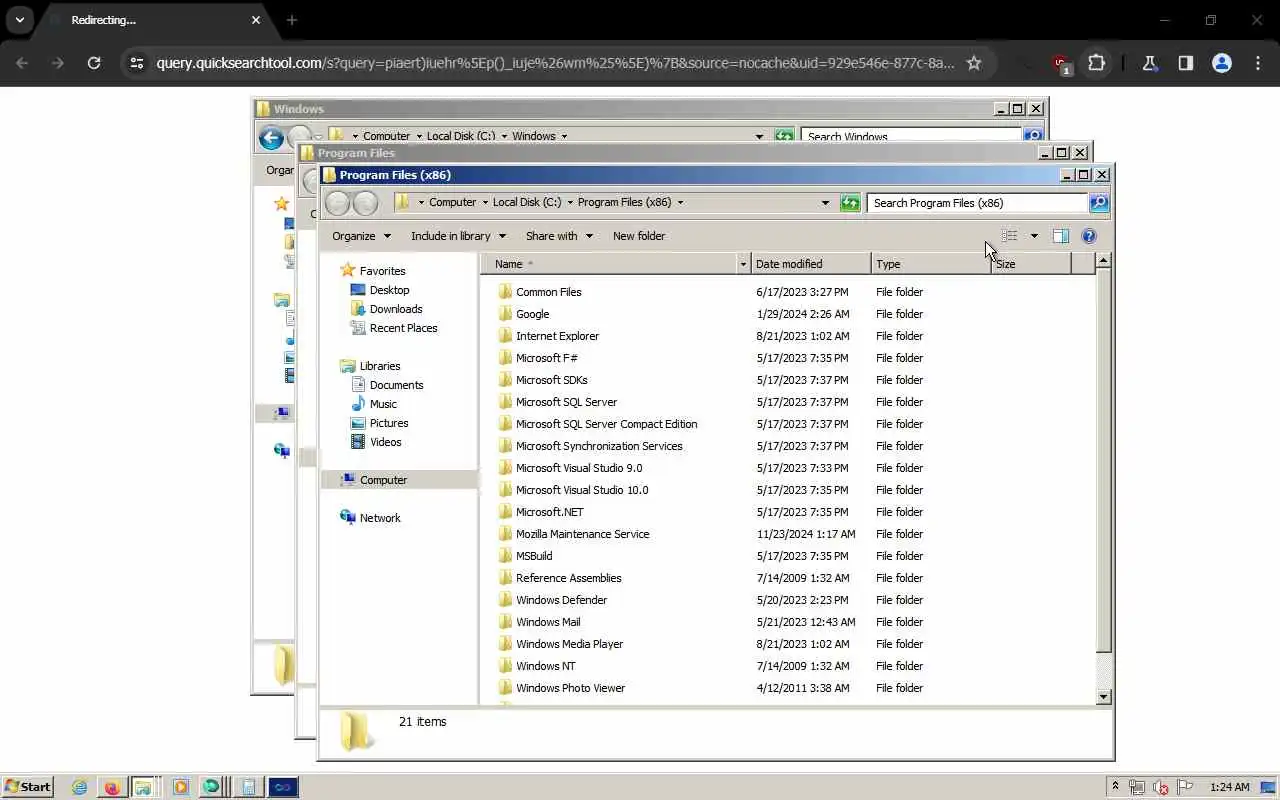Open the Organize dropdown menu

(x=362, y=236)
